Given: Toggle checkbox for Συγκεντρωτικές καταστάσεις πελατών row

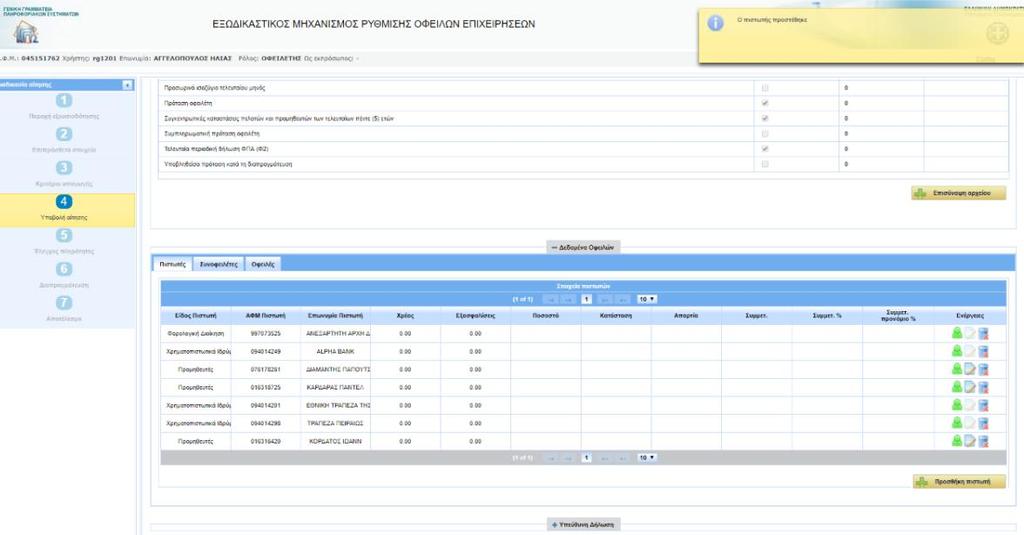Looking at the screenshot, I should click(765, 118).
